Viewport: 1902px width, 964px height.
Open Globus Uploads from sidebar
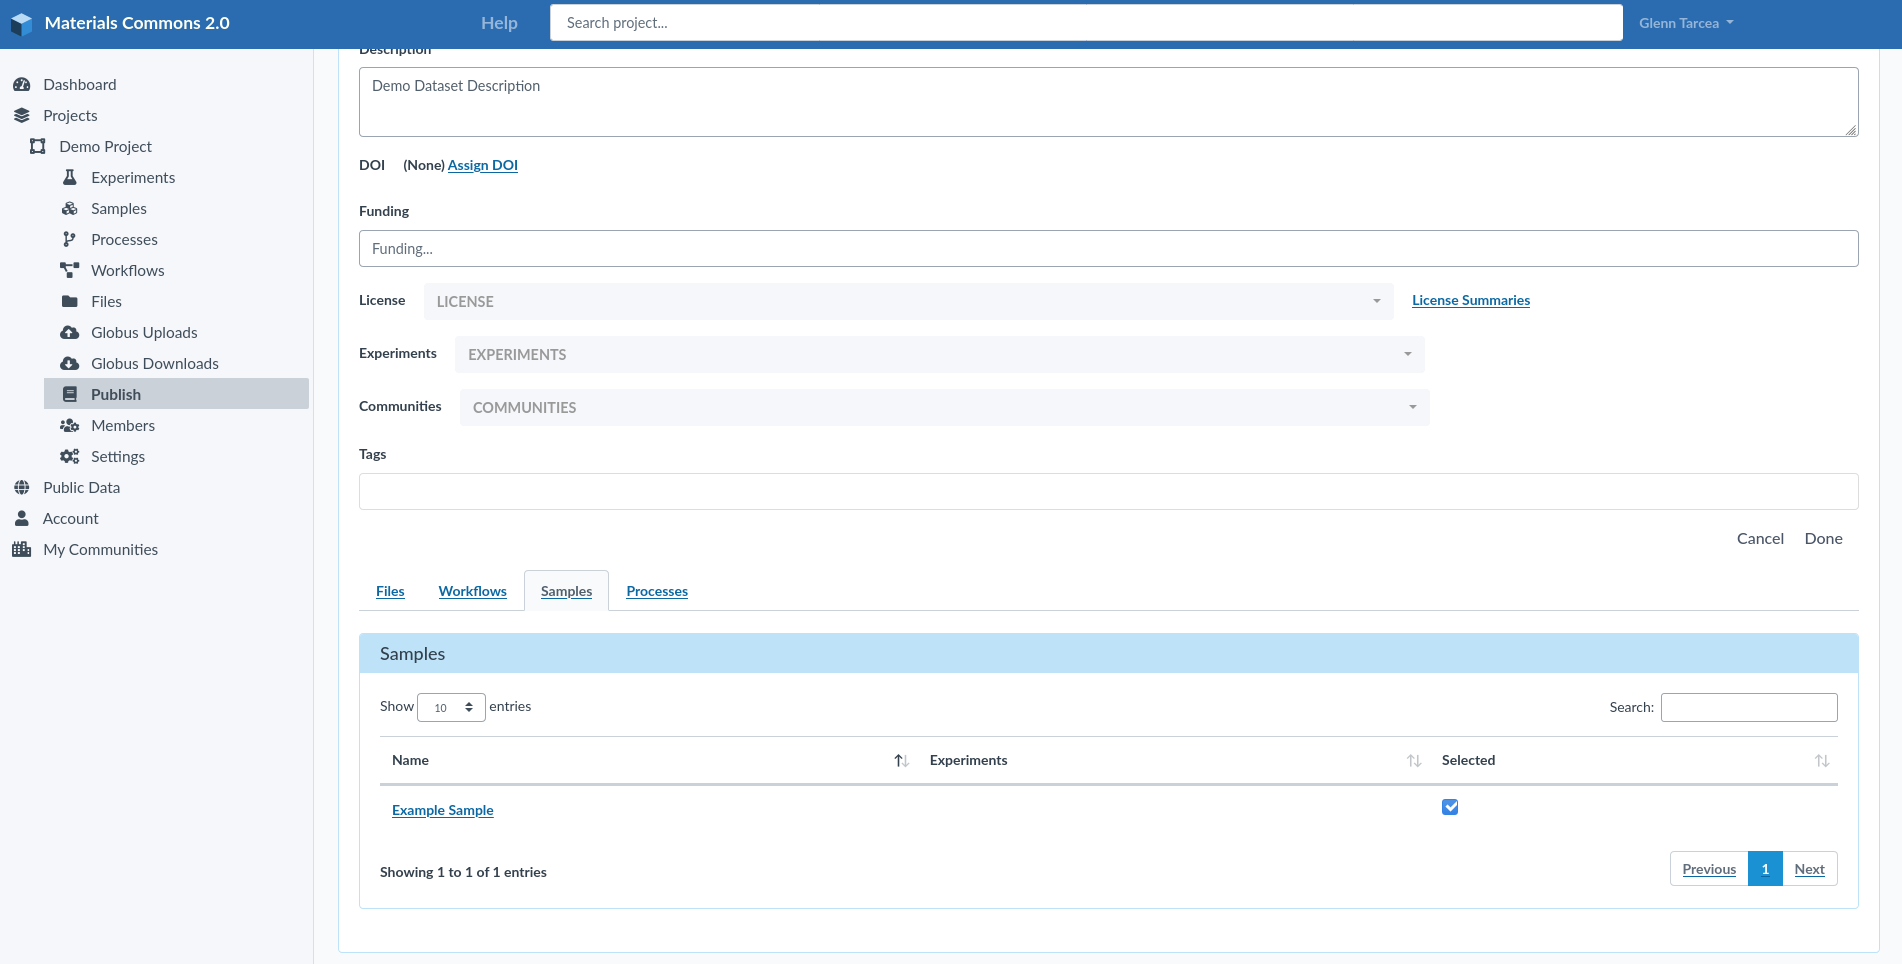click(144, 333)
